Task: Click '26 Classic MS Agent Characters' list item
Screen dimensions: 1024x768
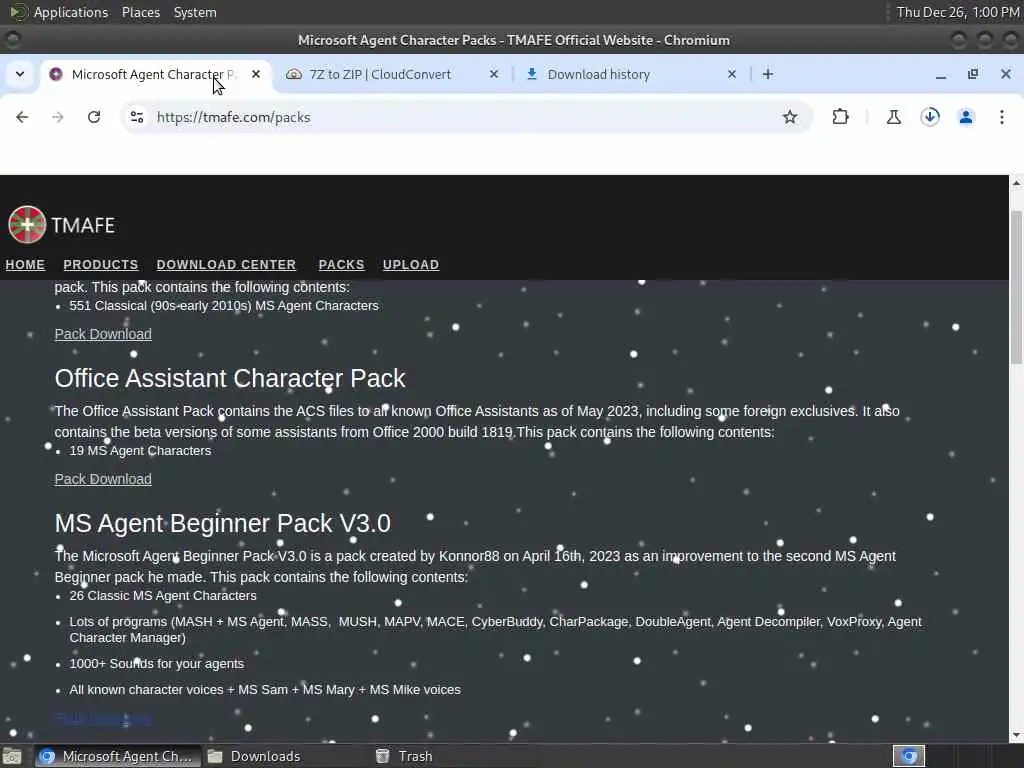Action: (163, 596)
